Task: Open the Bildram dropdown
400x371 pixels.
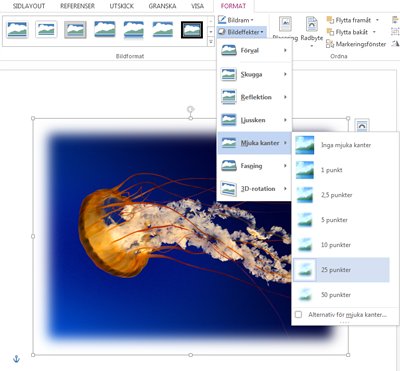Action: (236, 20)
